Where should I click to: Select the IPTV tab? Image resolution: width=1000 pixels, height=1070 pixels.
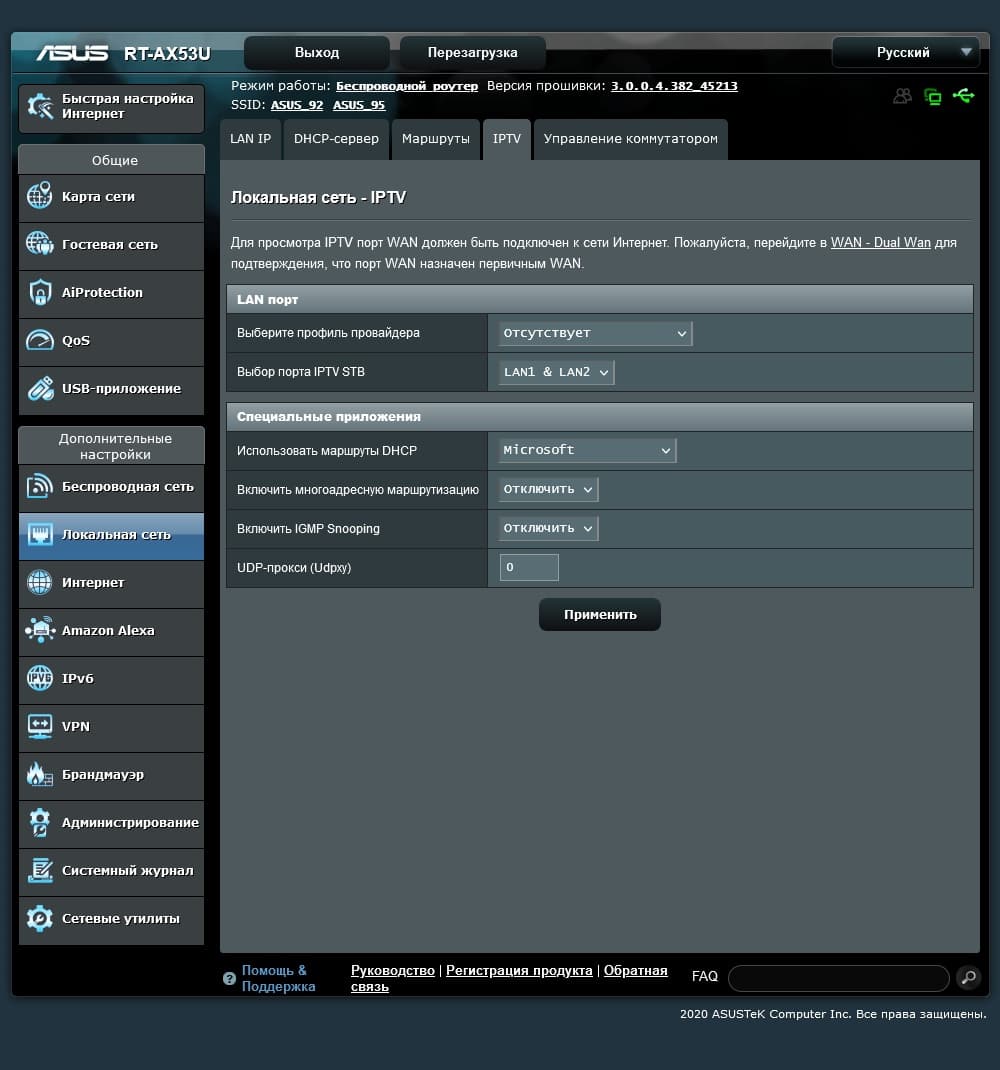pos(506,139)
